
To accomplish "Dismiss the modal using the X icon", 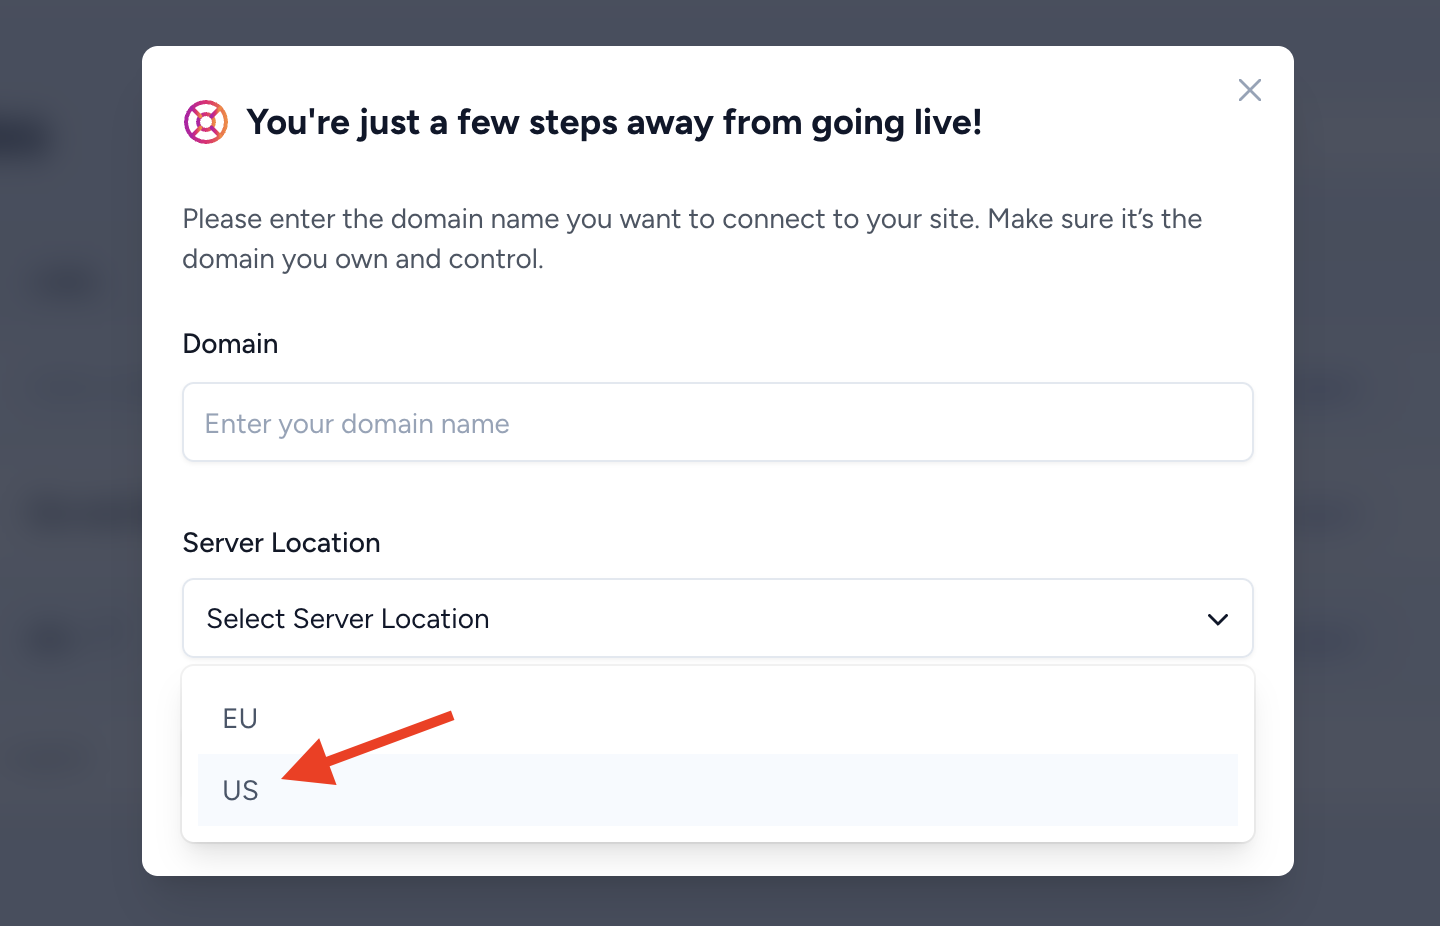I will coord(1249,90).
